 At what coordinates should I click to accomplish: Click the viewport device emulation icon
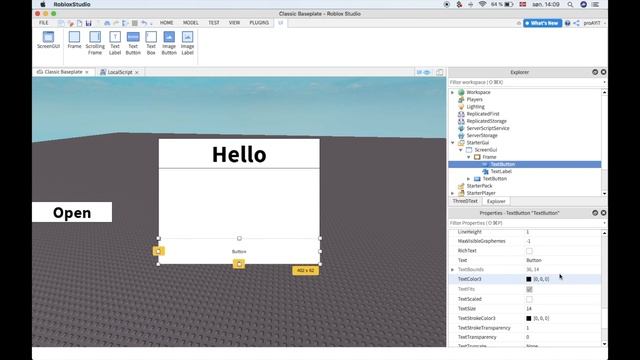(x=440, y=72)
